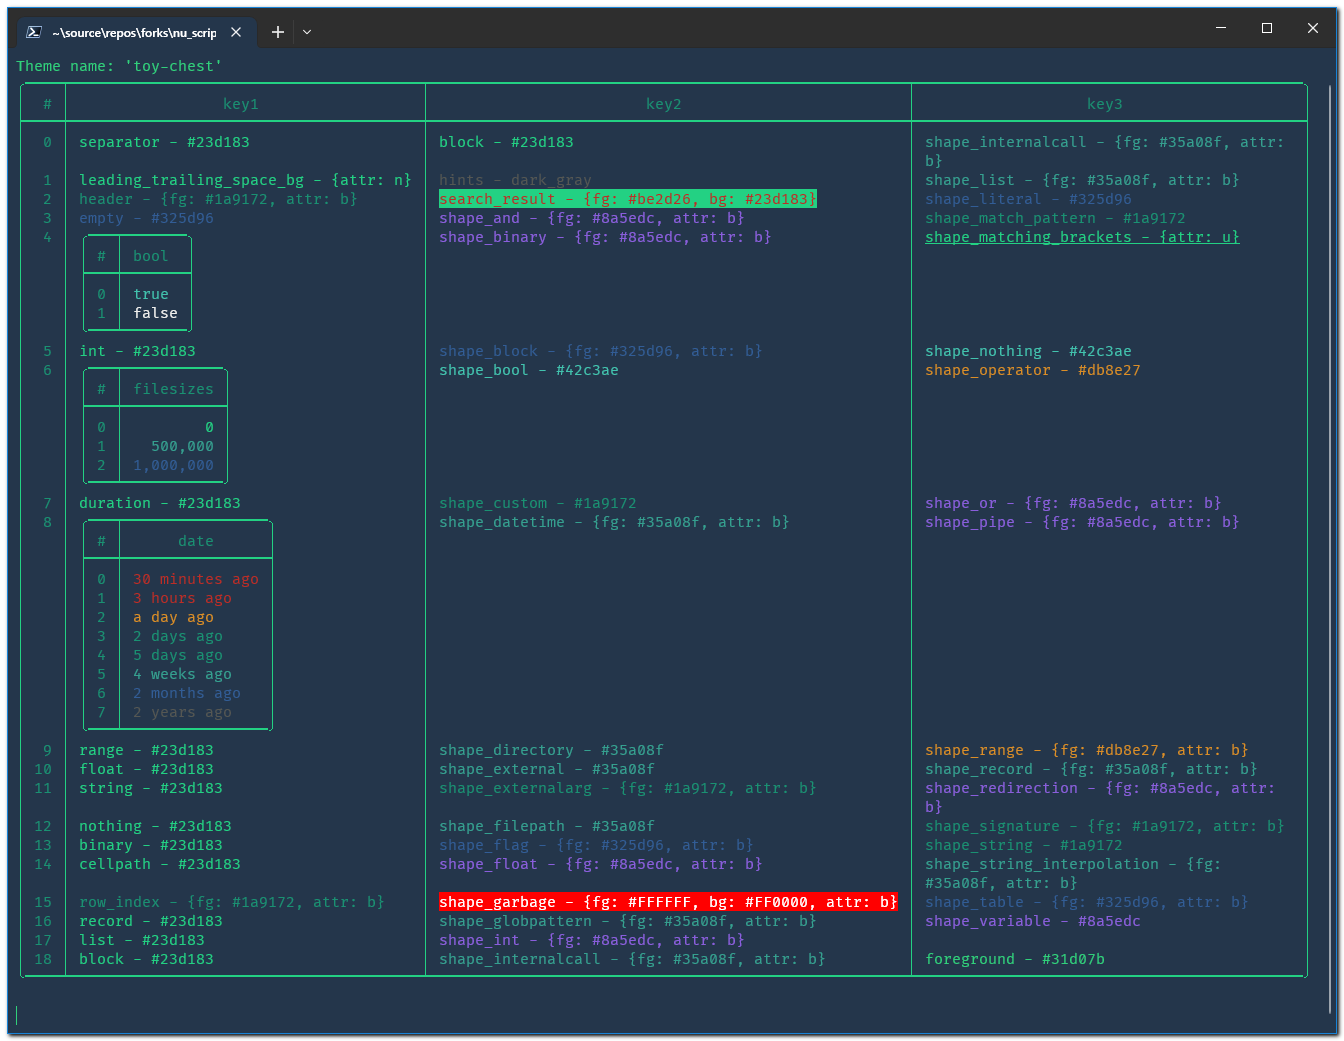Click 'range - #23d183' text
The width and height of the screenshot is (1344, 1041).
click(147, 750)
